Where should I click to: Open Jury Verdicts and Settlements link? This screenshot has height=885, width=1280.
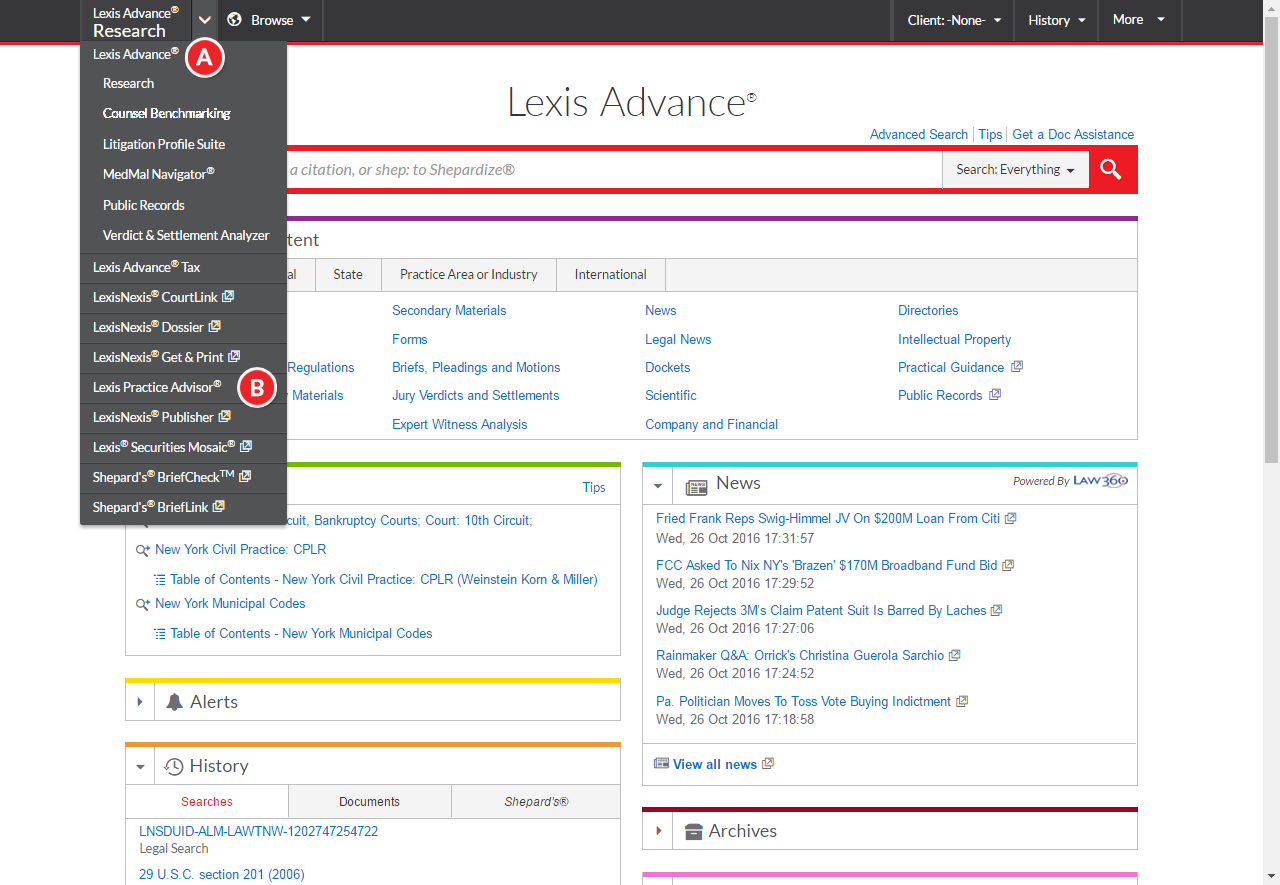point(475,395)
